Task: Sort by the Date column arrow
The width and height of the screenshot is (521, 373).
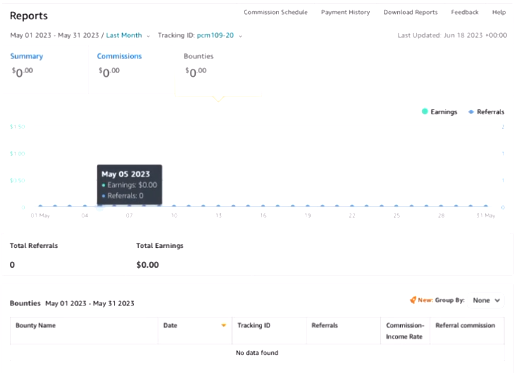Action: click(224, 325)
